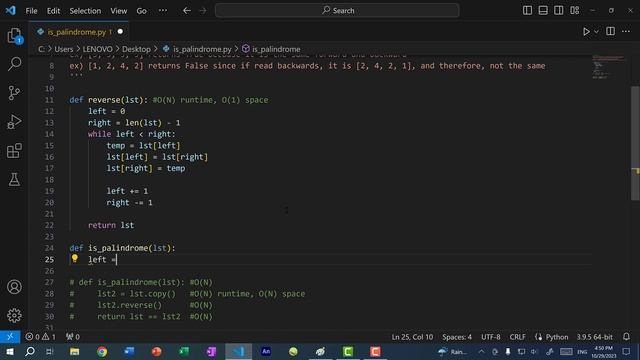This screenshot has width=640, height=360.
Task: Toggle the bottom Panel layout
Action: pos(543,10)
